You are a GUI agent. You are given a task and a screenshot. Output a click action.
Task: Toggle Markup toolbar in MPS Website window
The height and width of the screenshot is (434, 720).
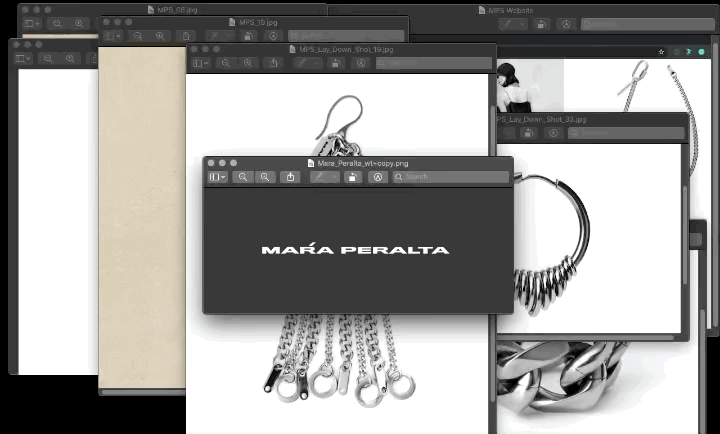tap(566, 24)
